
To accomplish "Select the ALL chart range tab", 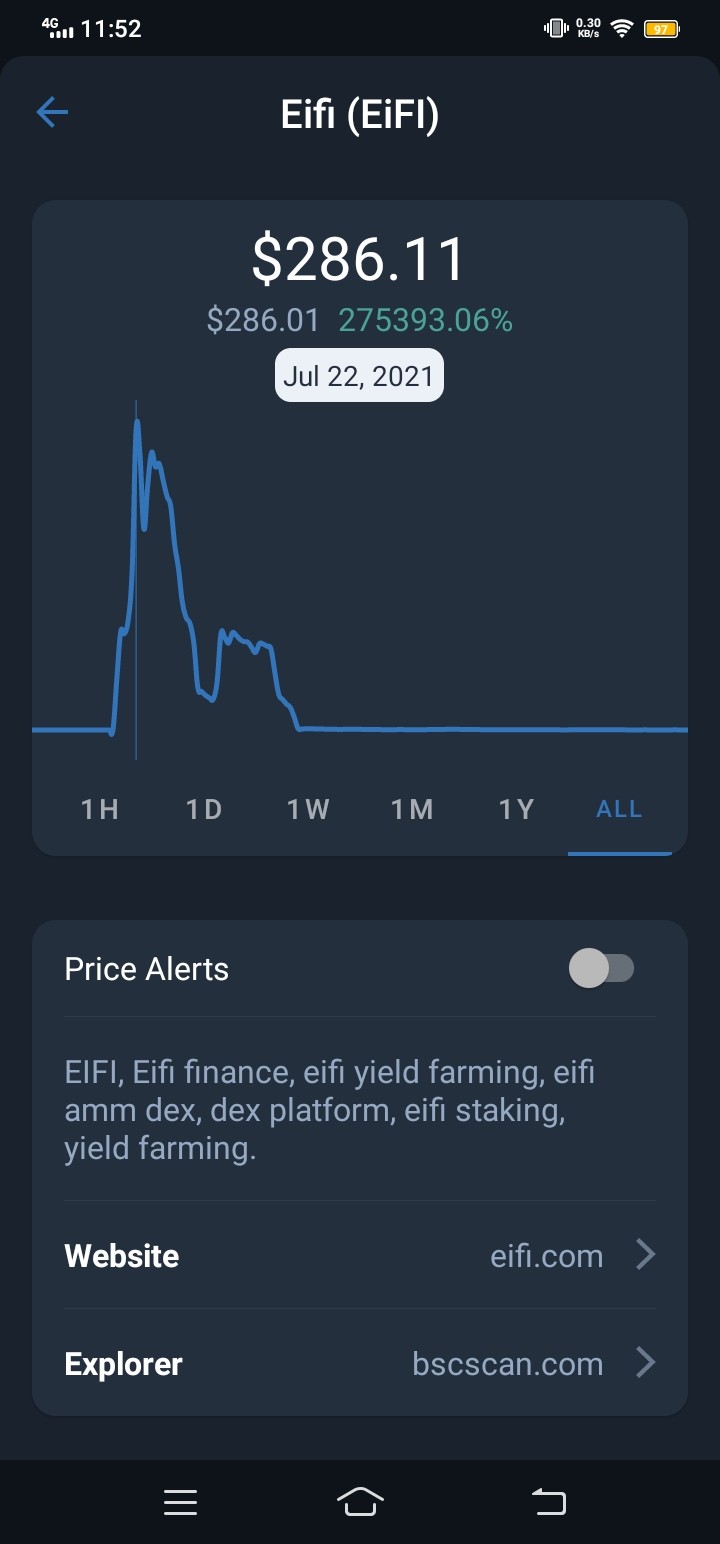I will (619, 809).
